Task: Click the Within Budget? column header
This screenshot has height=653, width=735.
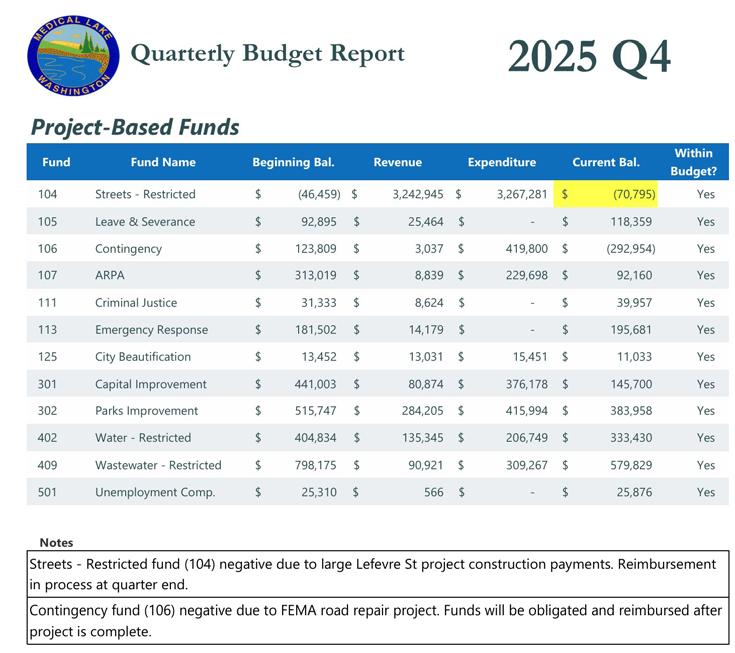Action: [x=693, y=162]
